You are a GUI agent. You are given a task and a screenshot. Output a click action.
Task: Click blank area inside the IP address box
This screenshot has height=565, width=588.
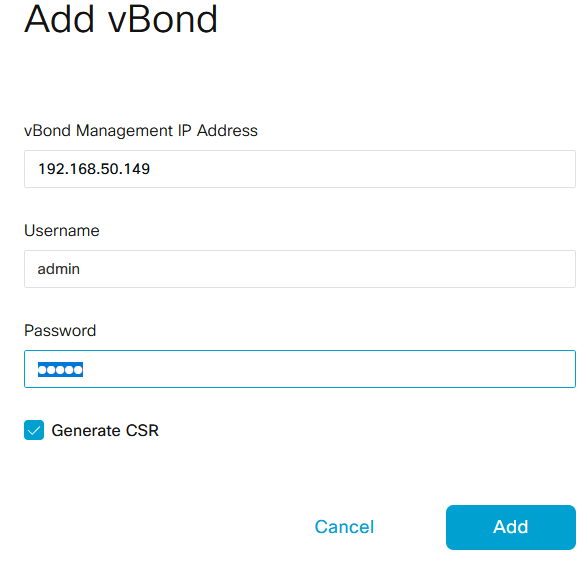(x=360, y=169)
